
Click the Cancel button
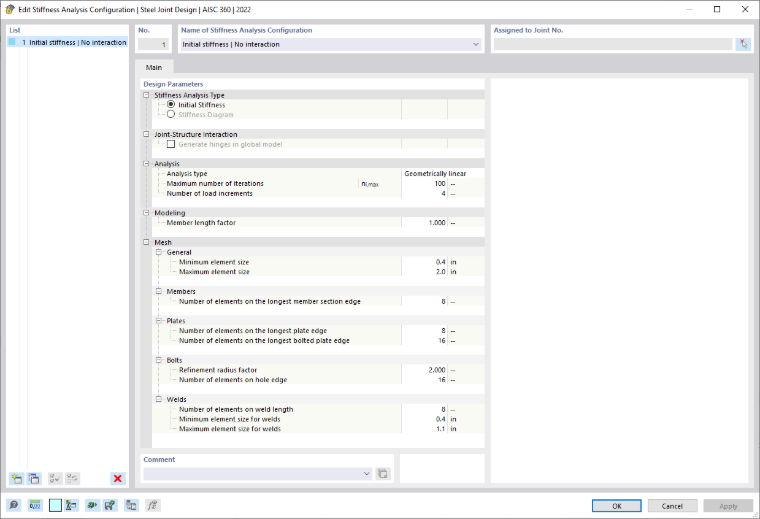click(672, 506)
